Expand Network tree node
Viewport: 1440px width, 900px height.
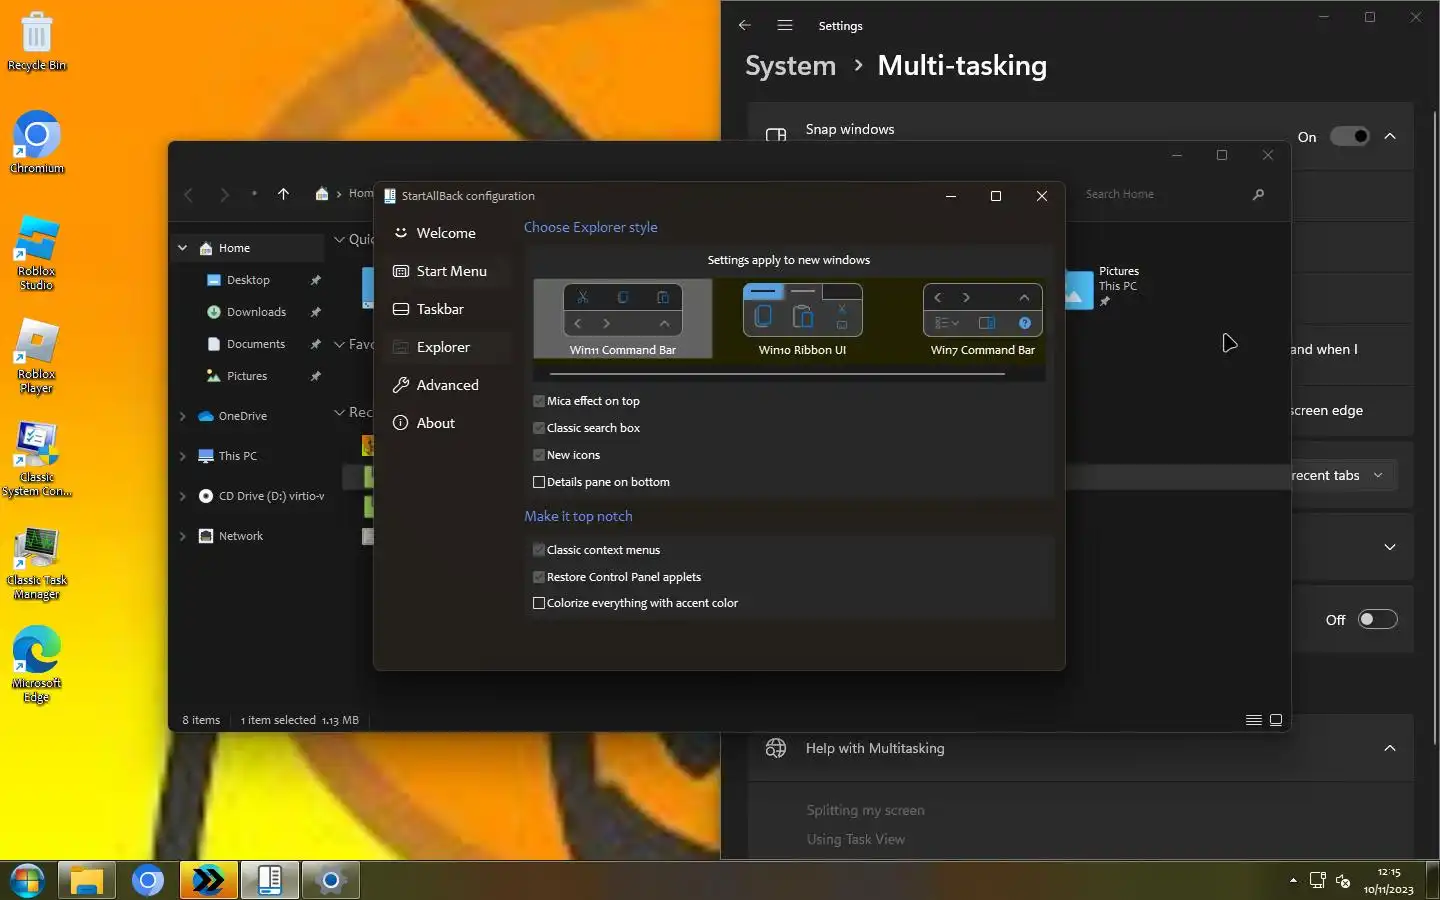182,536
